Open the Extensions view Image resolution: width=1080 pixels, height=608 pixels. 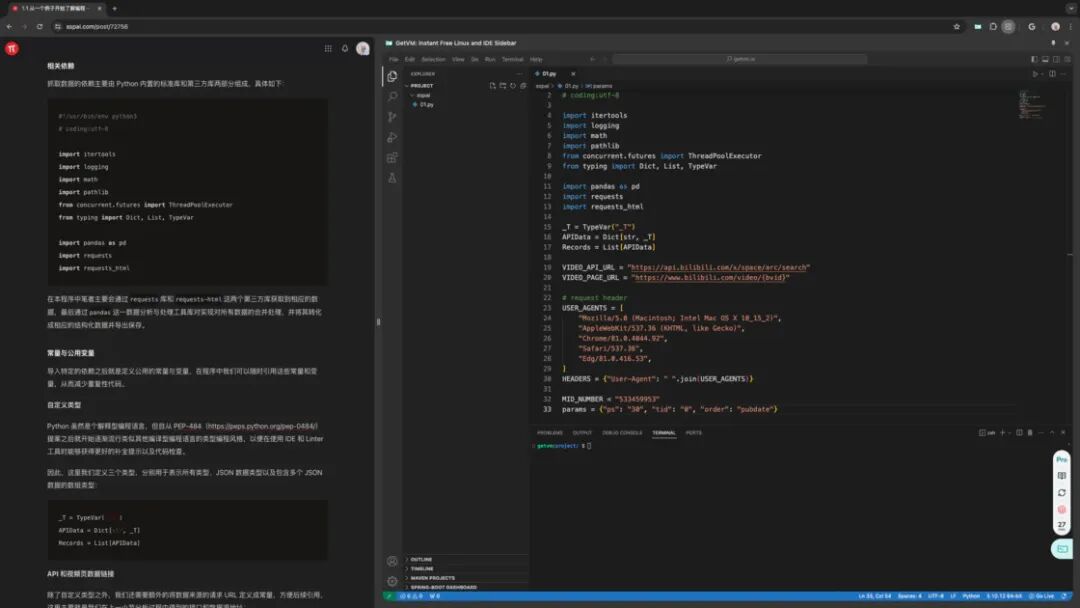392,158
